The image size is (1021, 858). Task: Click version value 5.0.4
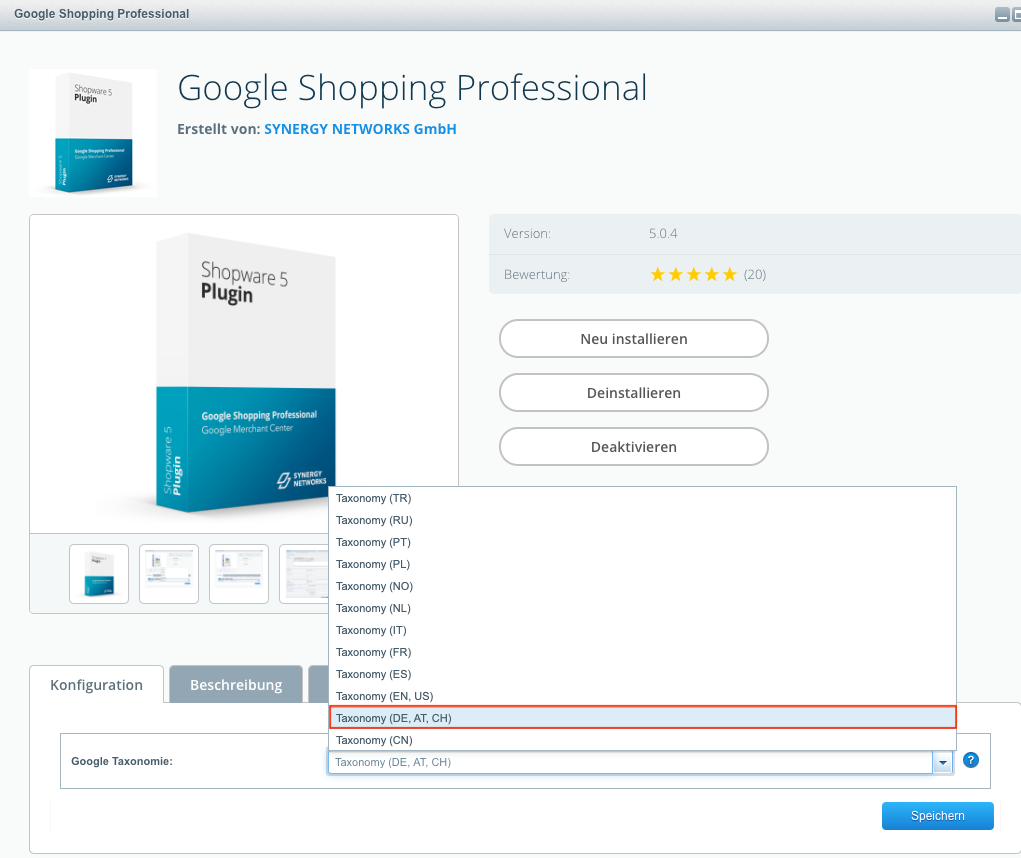(663, 234)
